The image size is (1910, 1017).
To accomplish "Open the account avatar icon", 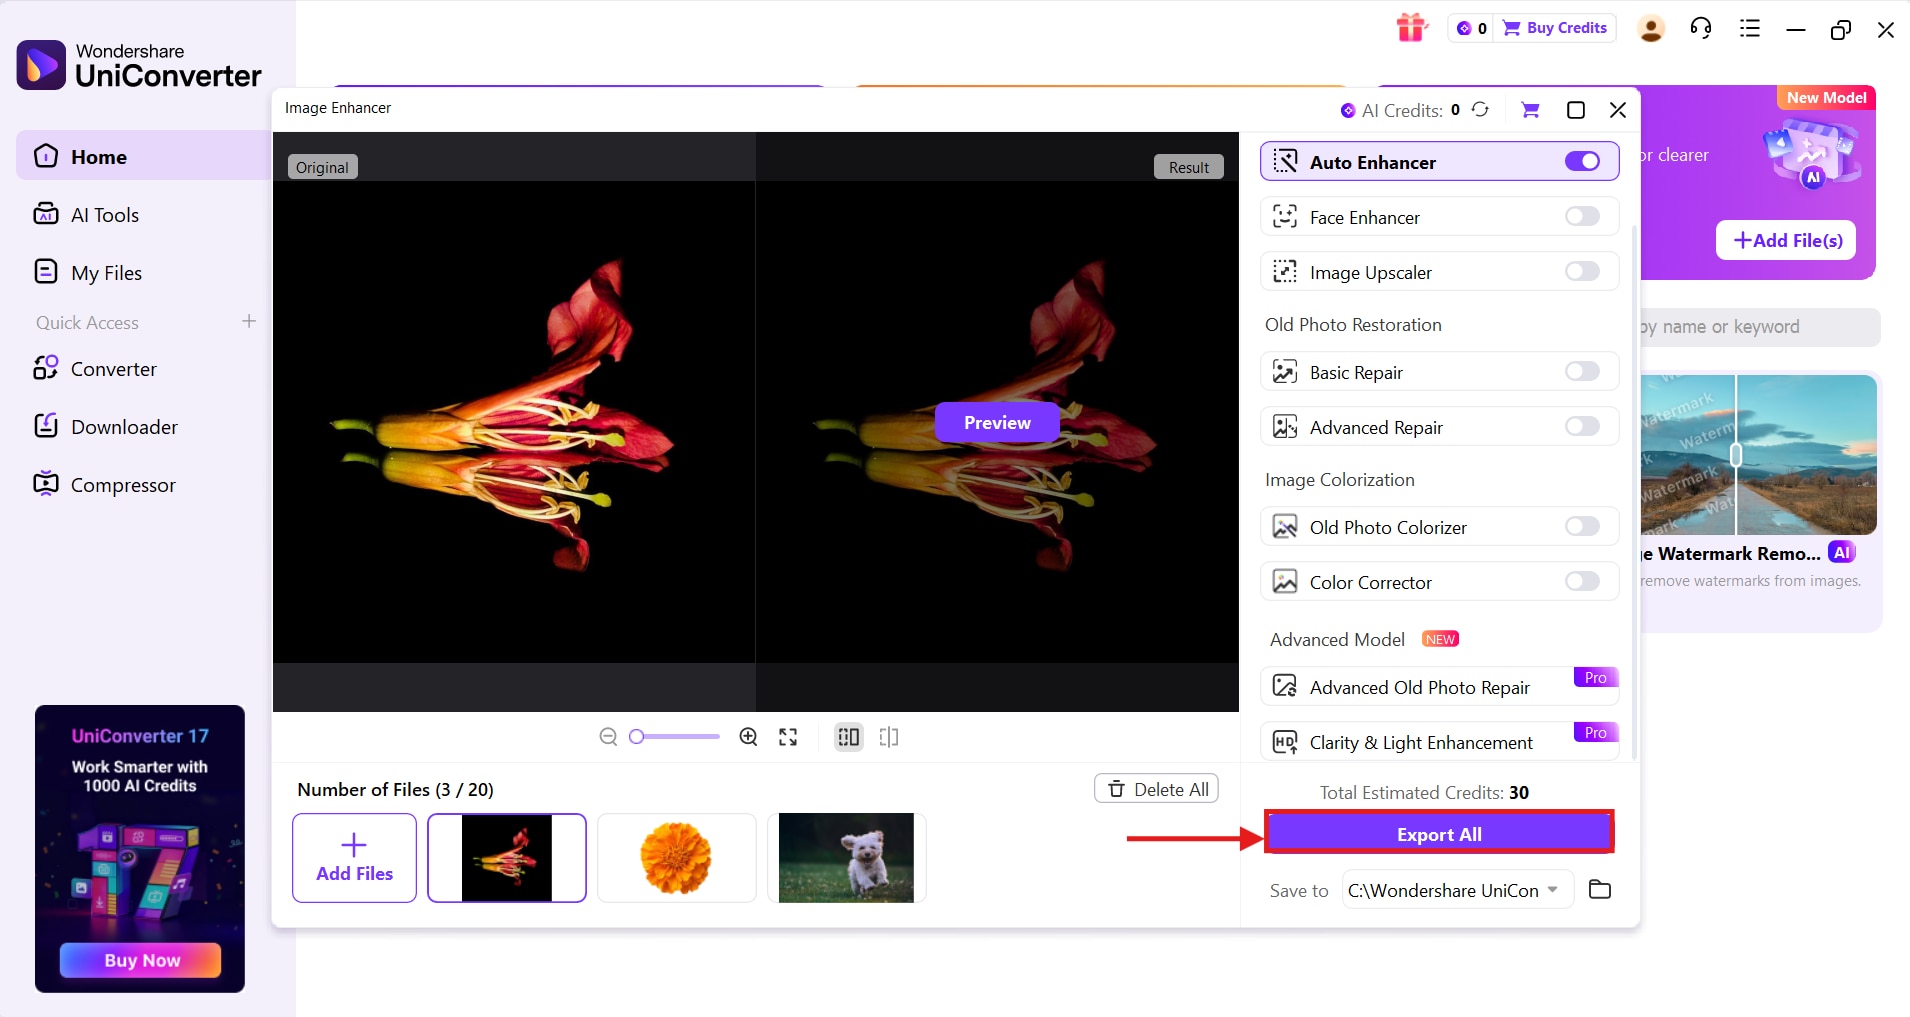I will coord(1650,29).
